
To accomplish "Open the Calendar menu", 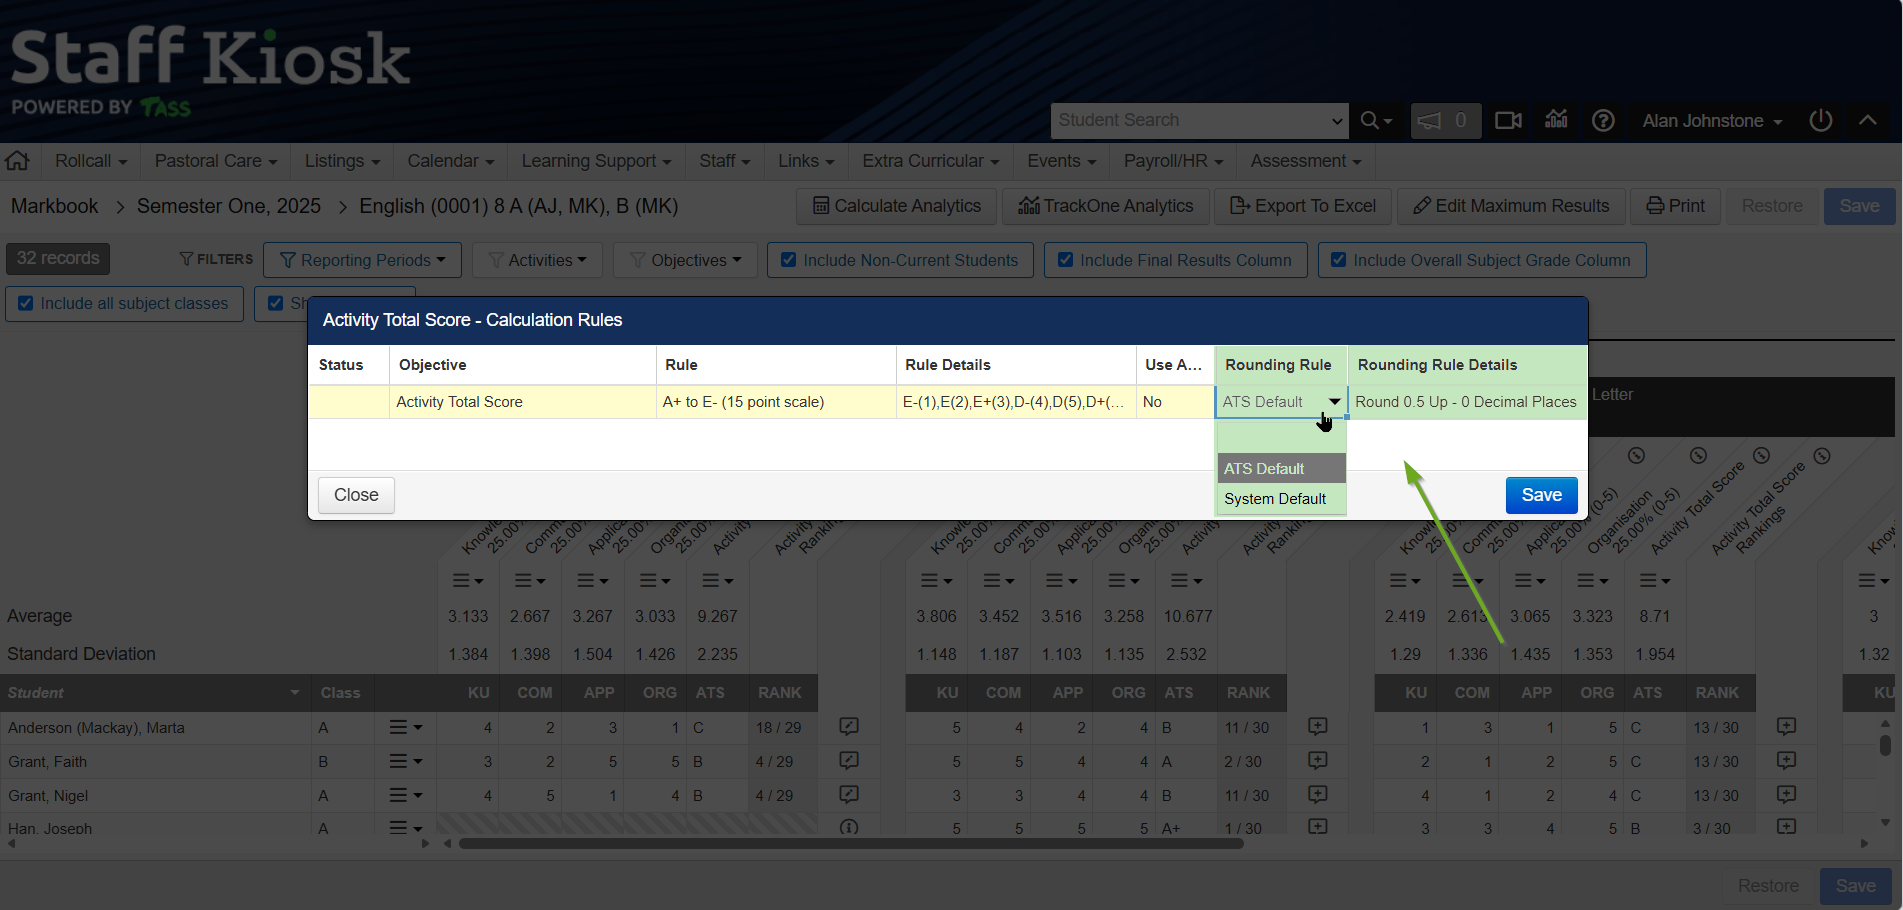I will [450, 161].
